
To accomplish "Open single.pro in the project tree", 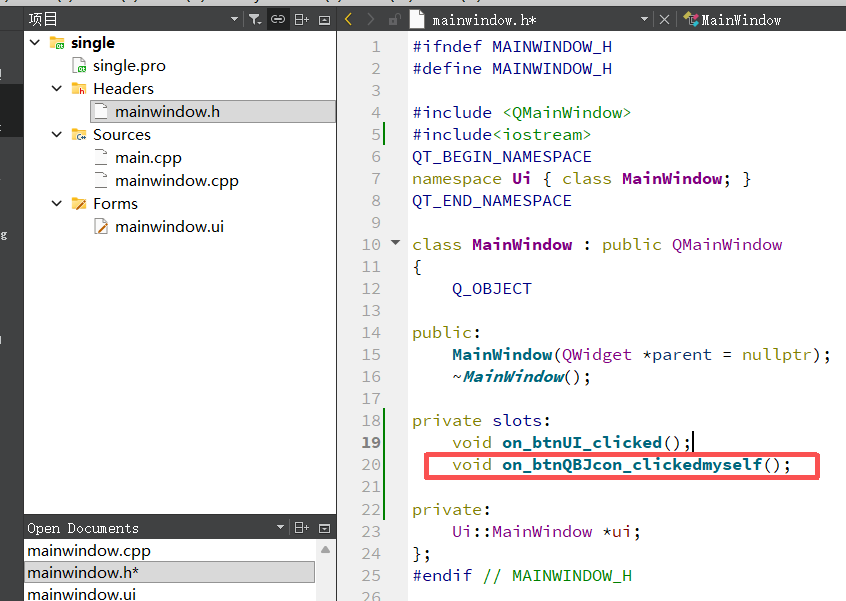I will 129,66.
